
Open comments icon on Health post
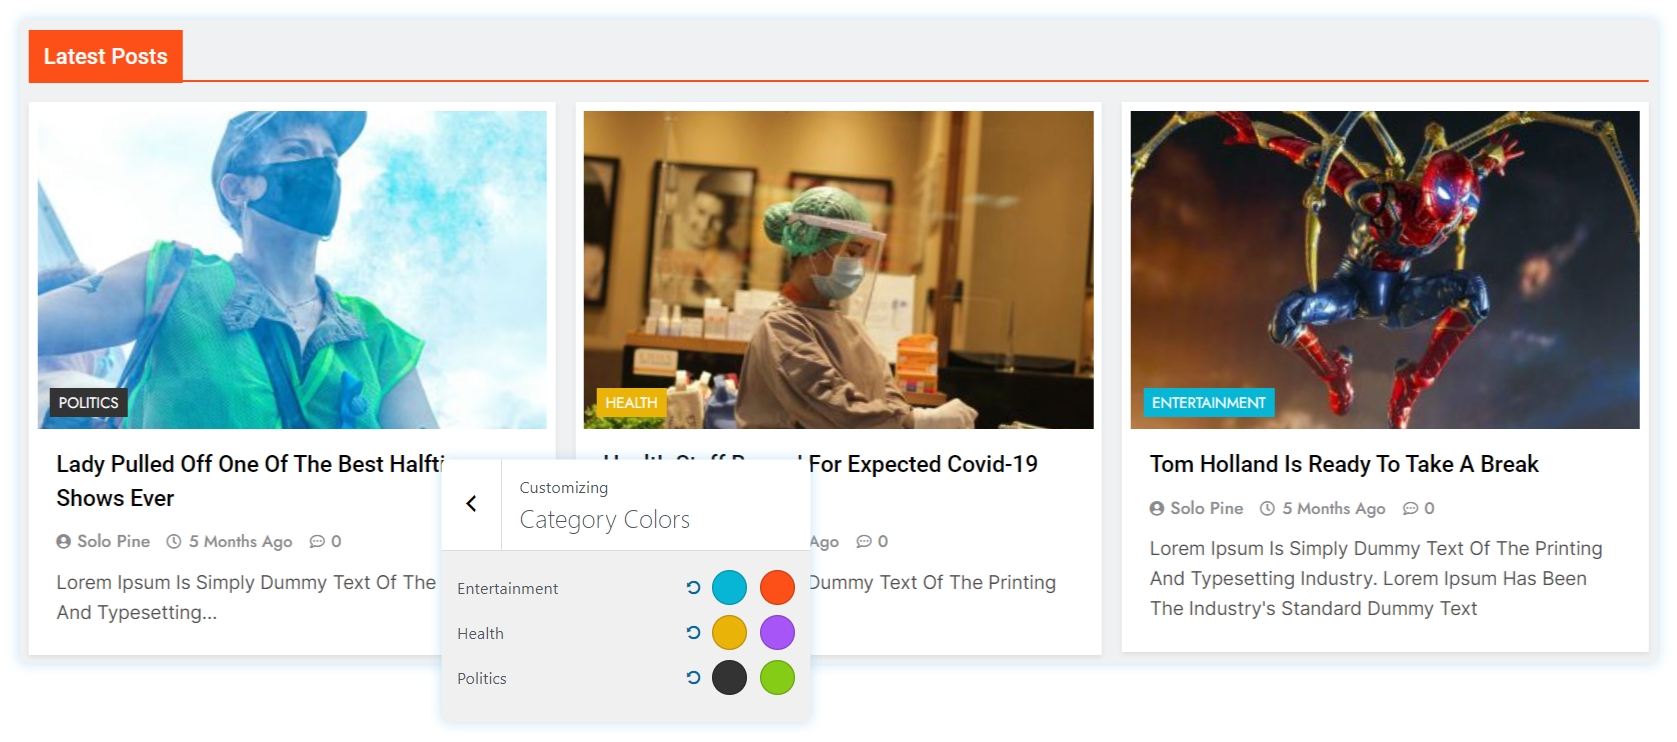click(x=864, y=541)
